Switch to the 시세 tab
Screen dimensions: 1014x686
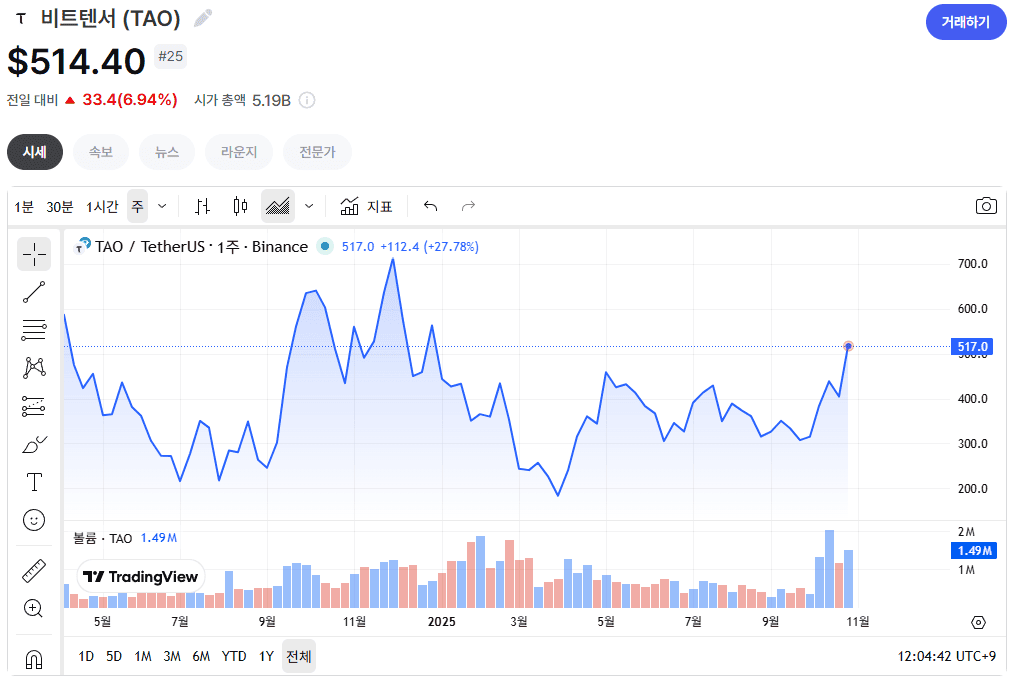pos(35,152)
